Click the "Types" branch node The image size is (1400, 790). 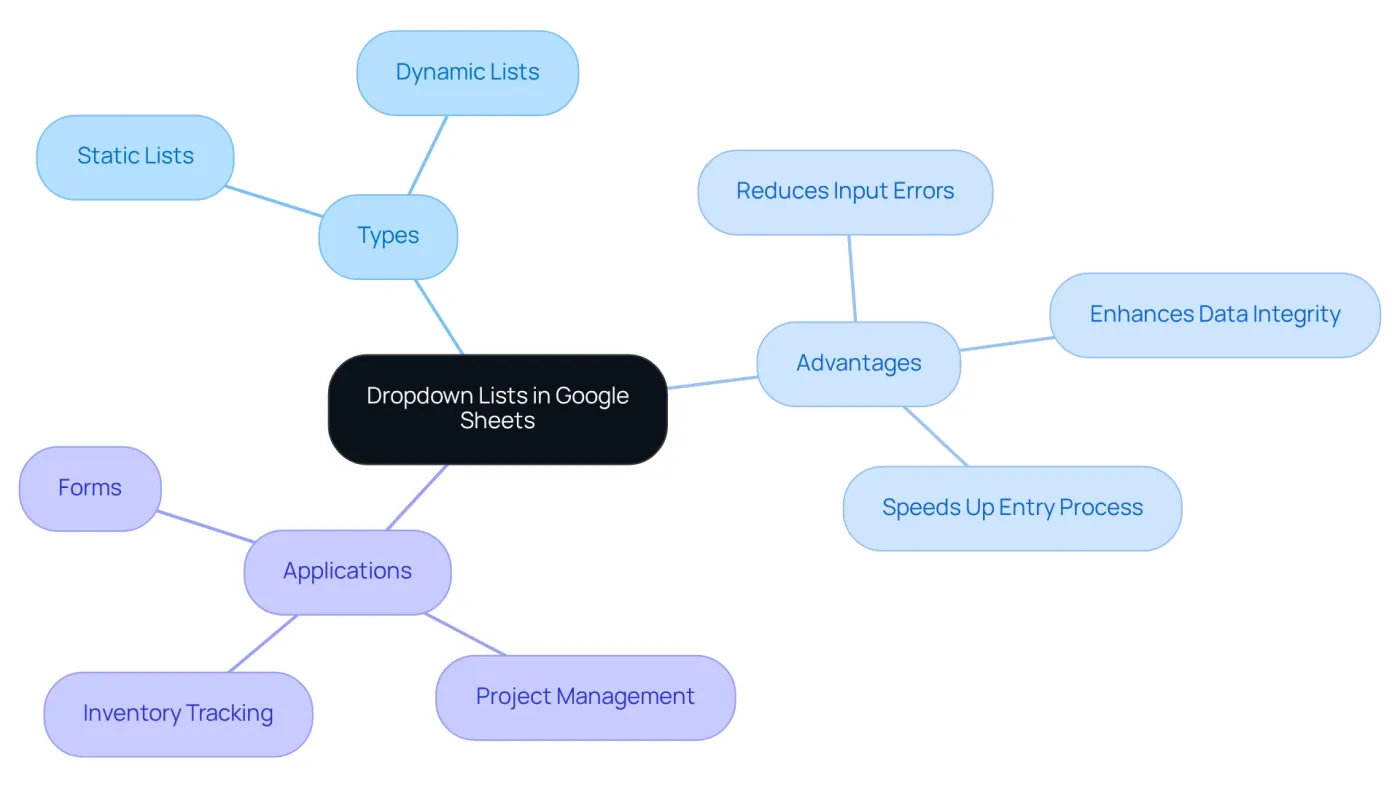(388, 237)
